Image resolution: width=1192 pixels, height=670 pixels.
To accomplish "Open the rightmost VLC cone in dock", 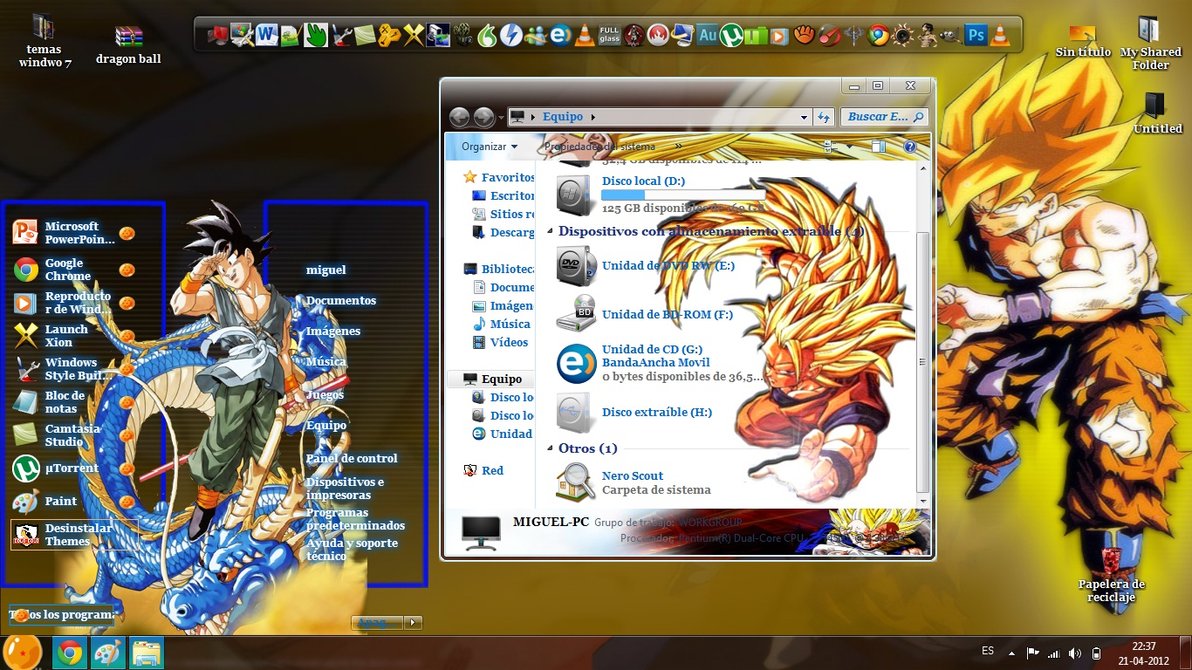I will (x=1000, y=35).
